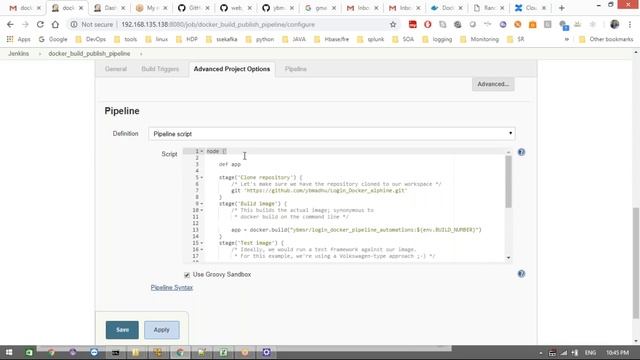The height and width of the screenshot is (360, 640).
Task: Open the Apps shortcut in bookmarks bar
Action: click(19, 39)
